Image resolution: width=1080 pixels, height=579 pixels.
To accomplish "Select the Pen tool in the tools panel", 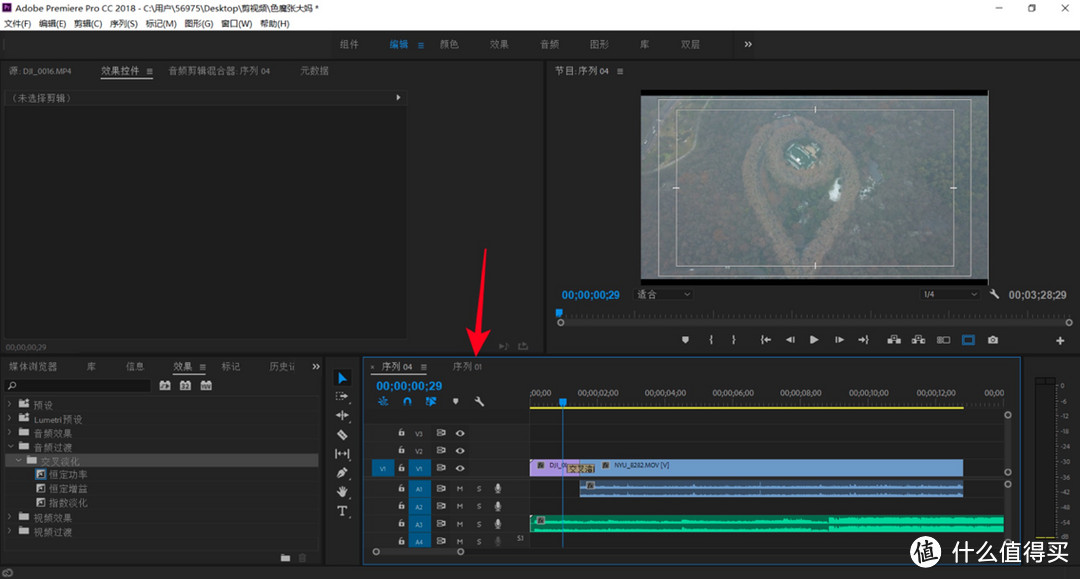I will tap(342, 473).
